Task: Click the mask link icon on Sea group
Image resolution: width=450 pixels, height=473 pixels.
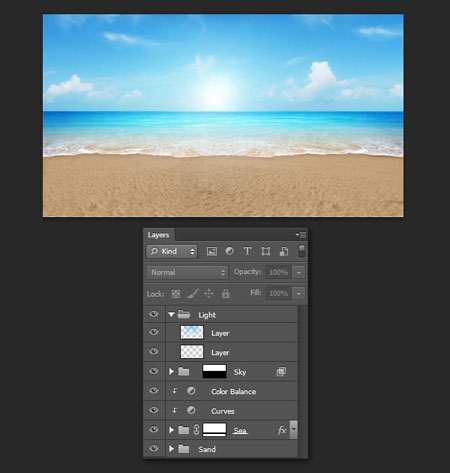Action: (196, 430)
